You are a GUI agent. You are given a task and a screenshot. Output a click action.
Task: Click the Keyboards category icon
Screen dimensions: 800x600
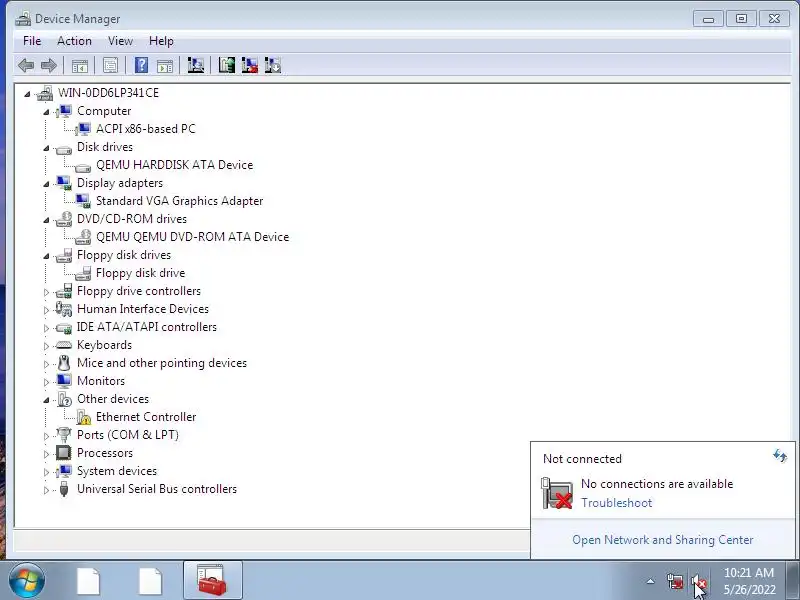point(64,345)
